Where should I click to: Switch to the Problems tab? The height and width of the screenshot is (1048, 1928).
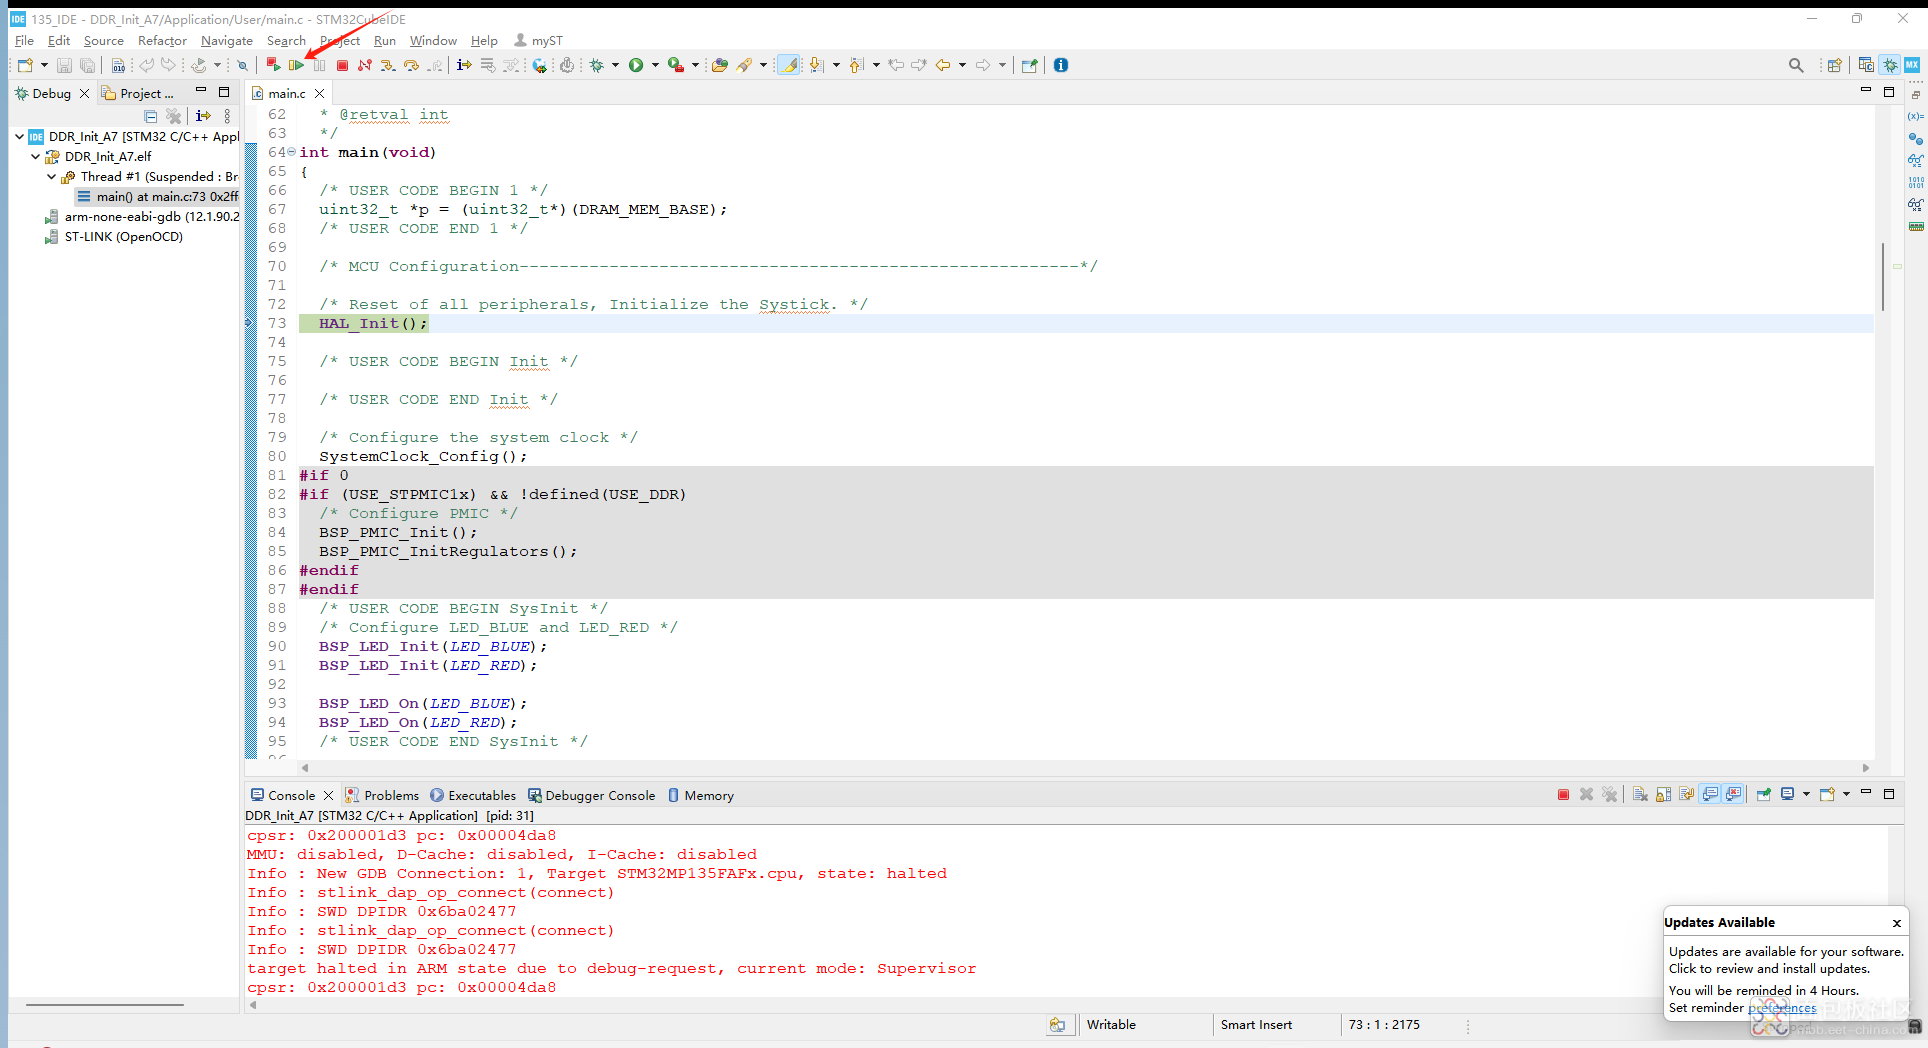point(382,795)
